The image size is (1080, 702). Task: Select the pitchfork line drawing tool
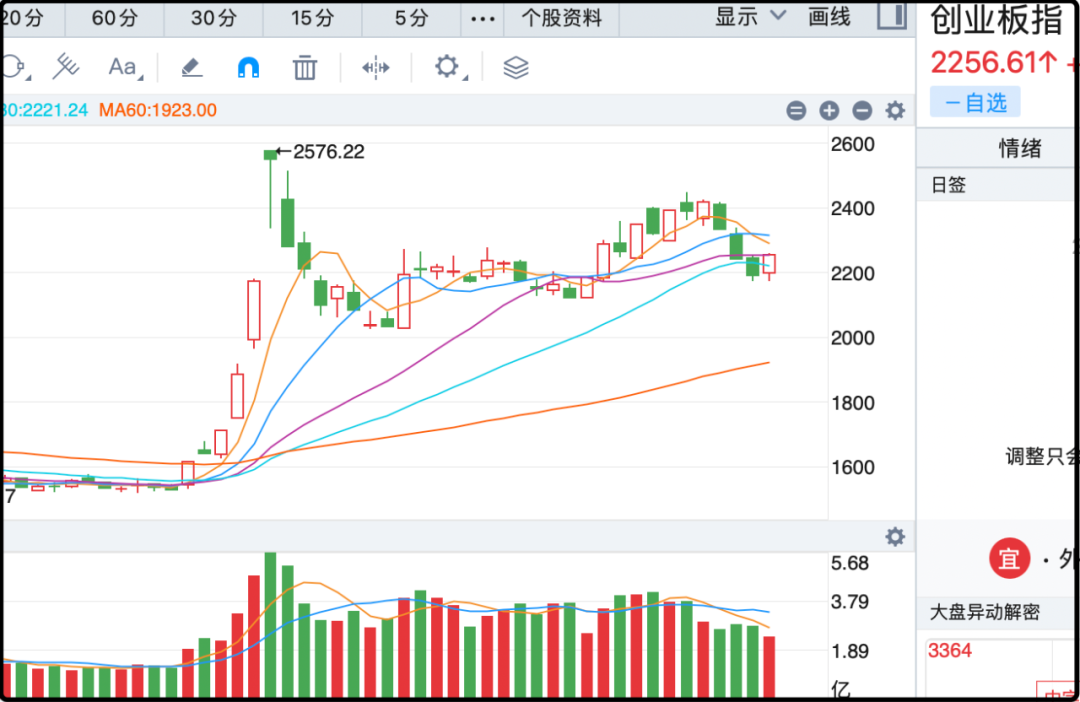[66, 67]
